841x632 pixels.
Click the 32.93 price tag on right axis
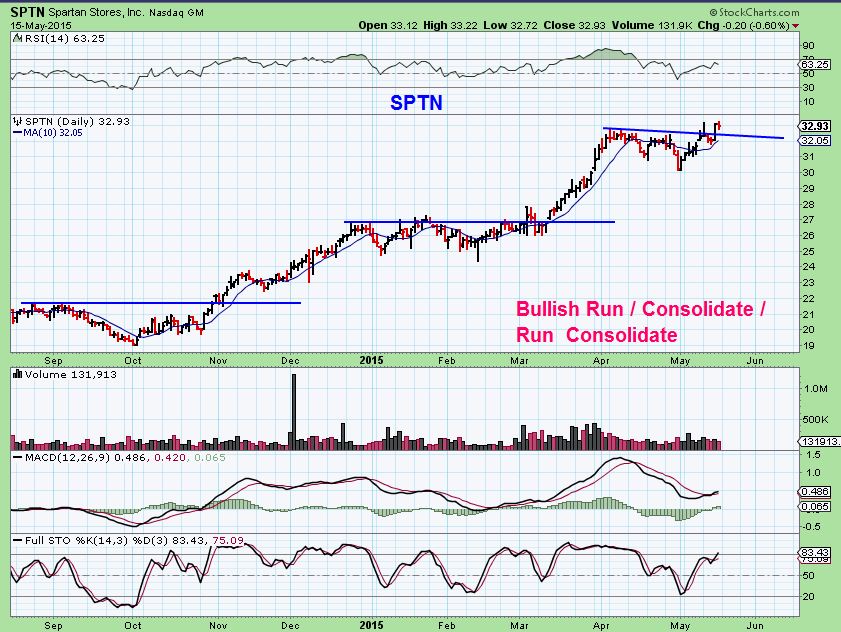[815, 126]
